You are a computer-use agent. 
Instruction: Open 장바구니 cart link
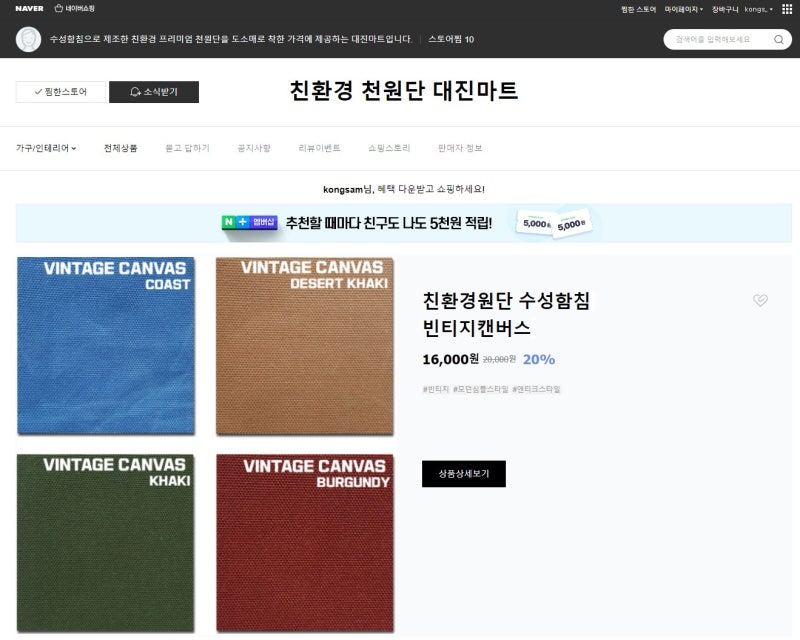[725, 9]
